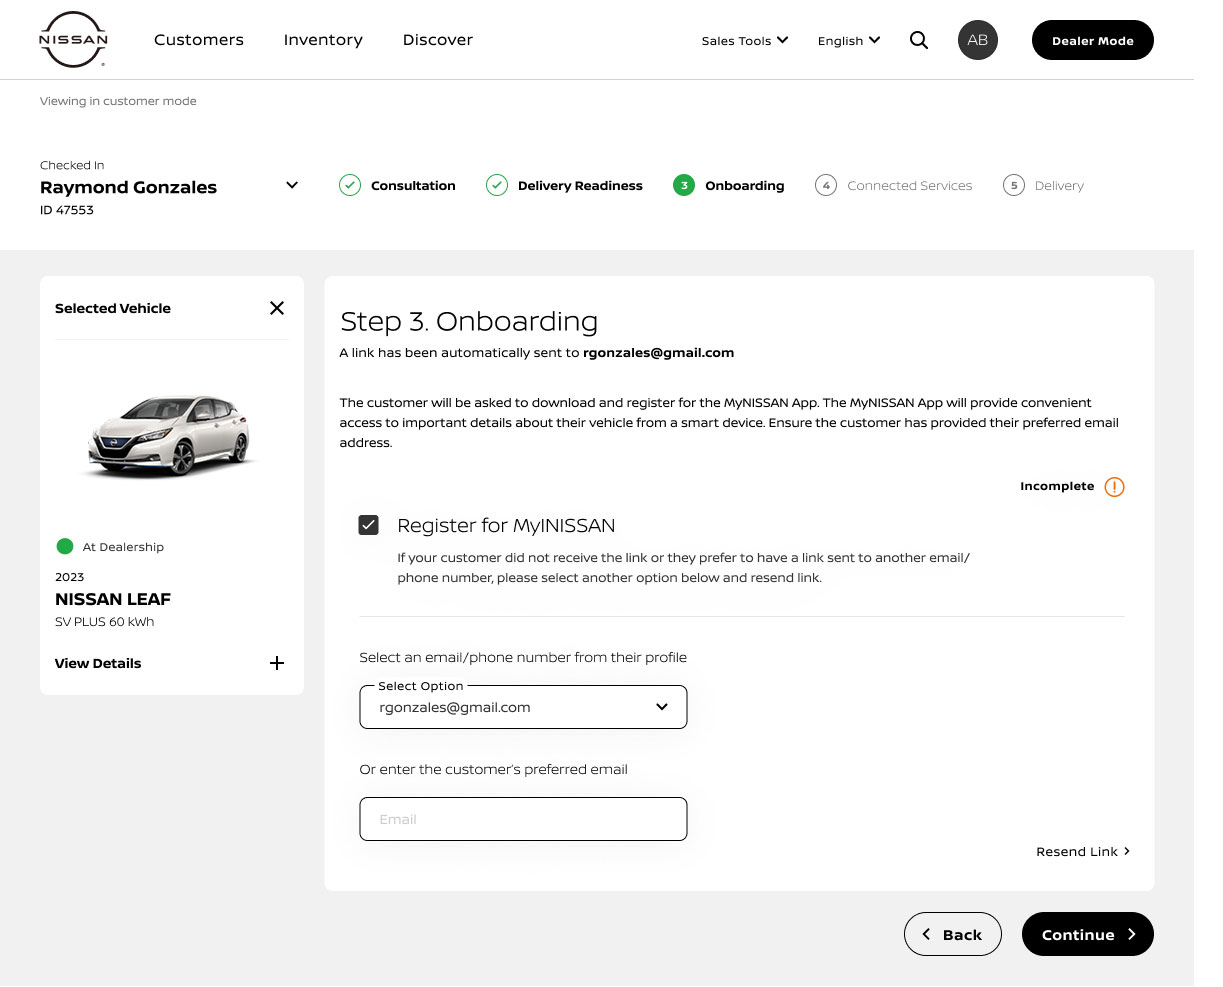Image resolution: width=1223 pixels, height=987 pixels.
Task: Click the NISSAN LEAF model name
Action: pyautogui.click(x=113, y=599)
